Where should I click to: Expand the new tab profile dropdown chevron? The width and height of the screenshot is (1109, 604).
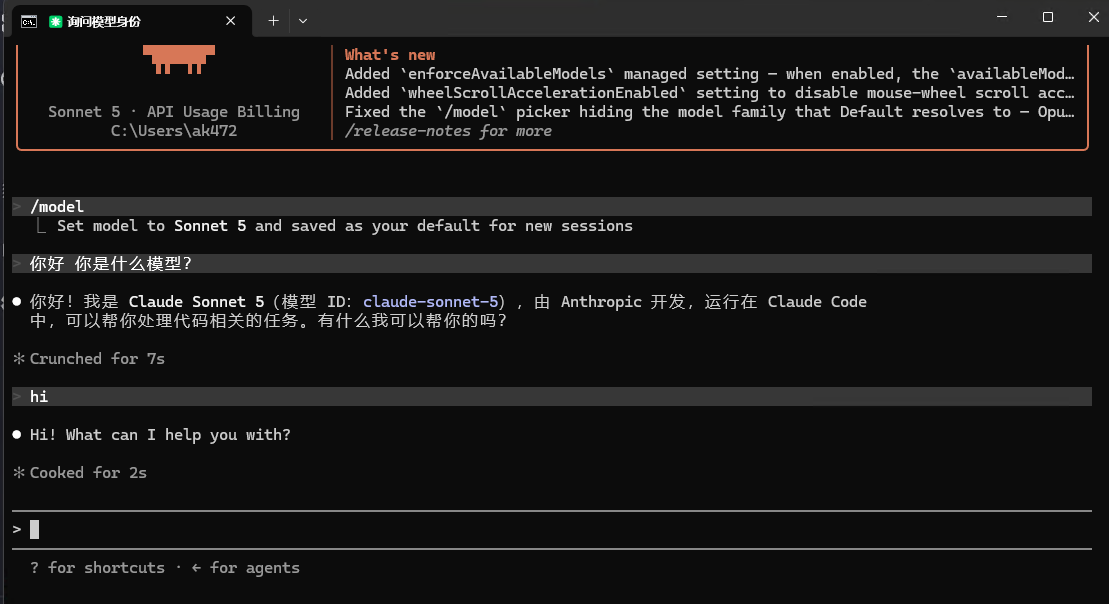click(303, 21)
